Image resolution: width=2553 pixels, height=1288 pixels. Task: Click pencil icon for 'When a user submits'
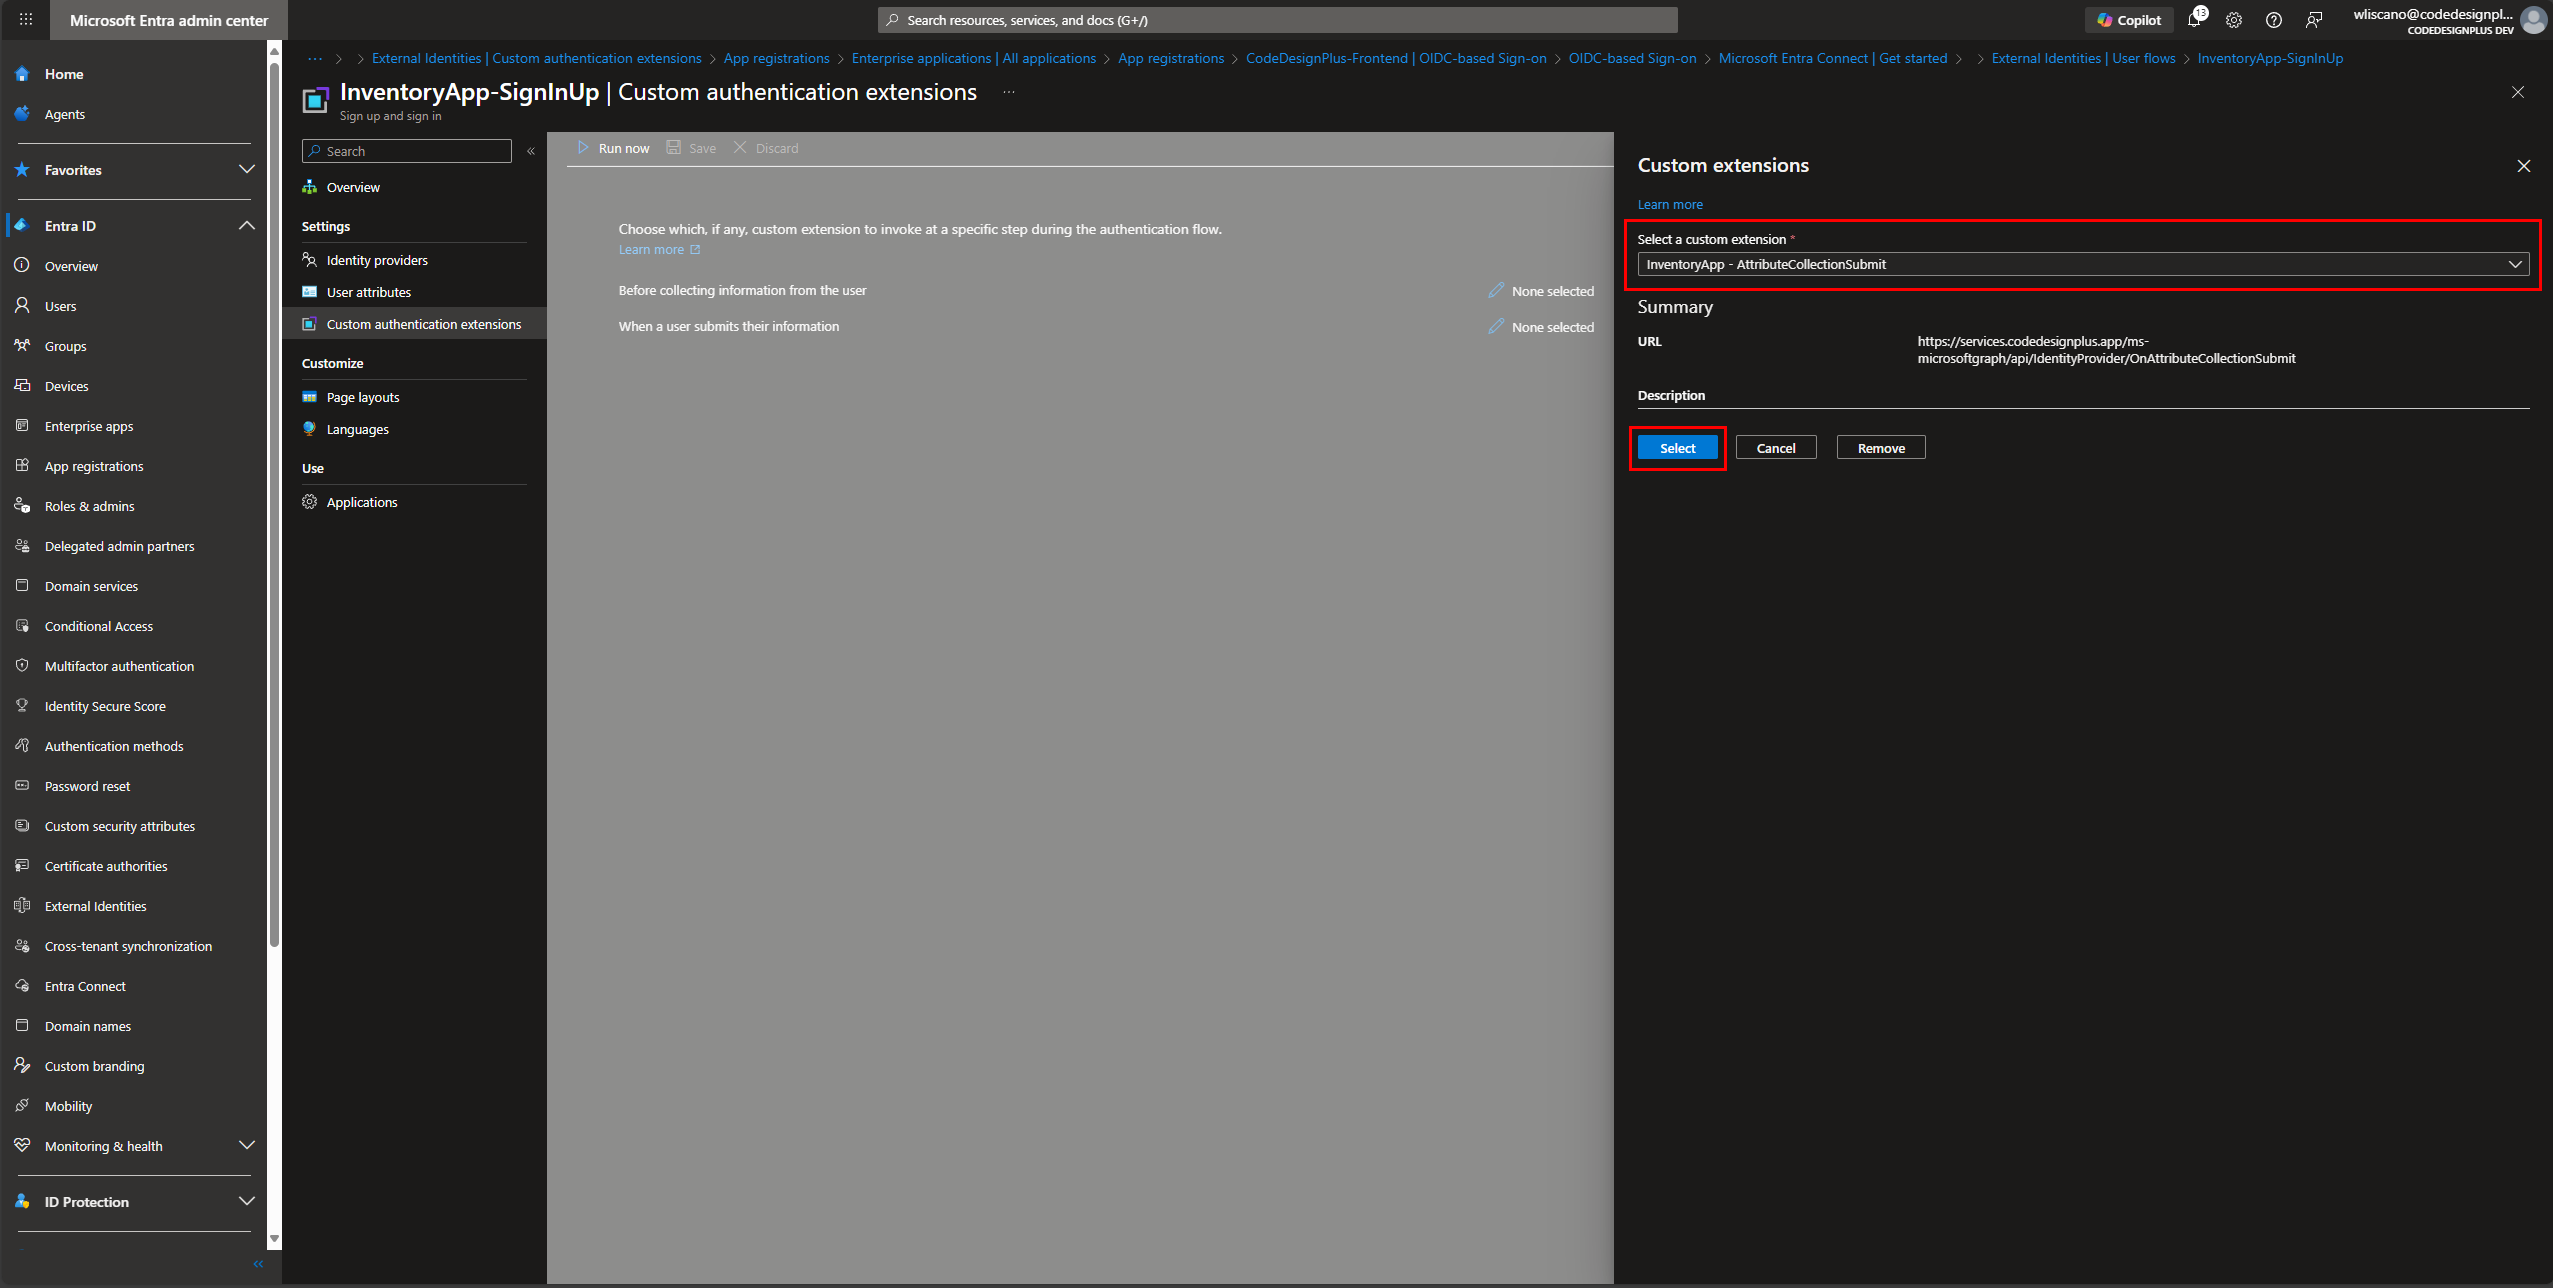[1496, 326]
